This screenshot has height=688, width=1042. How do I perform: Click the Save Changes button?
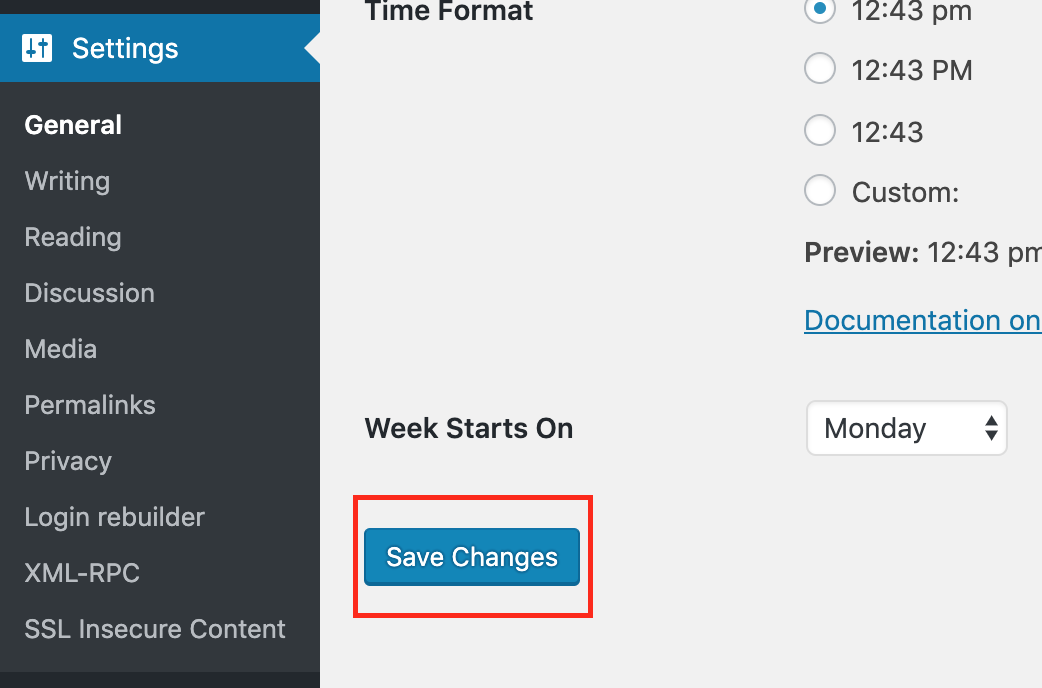[x=472, y=557]
